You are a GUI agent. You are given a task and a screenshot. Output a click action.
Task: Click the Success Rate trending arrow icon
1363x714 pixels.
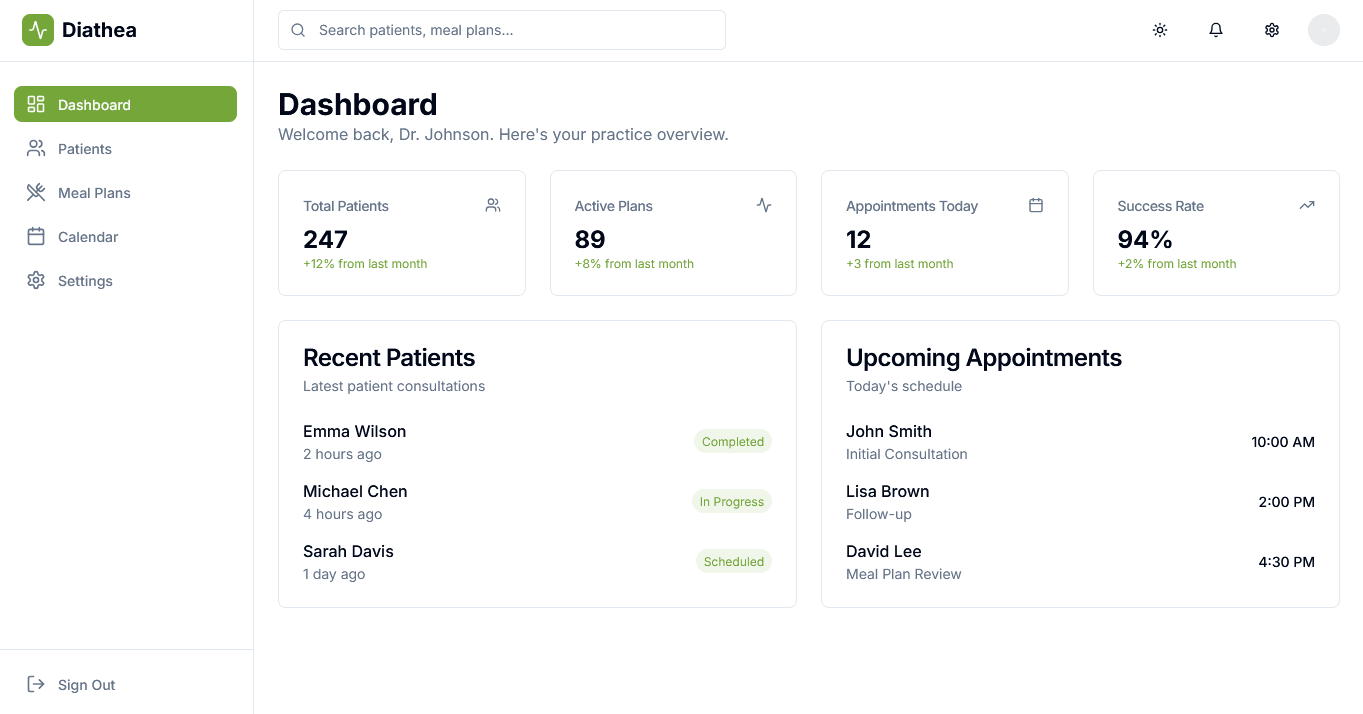tap(1307, 205)
